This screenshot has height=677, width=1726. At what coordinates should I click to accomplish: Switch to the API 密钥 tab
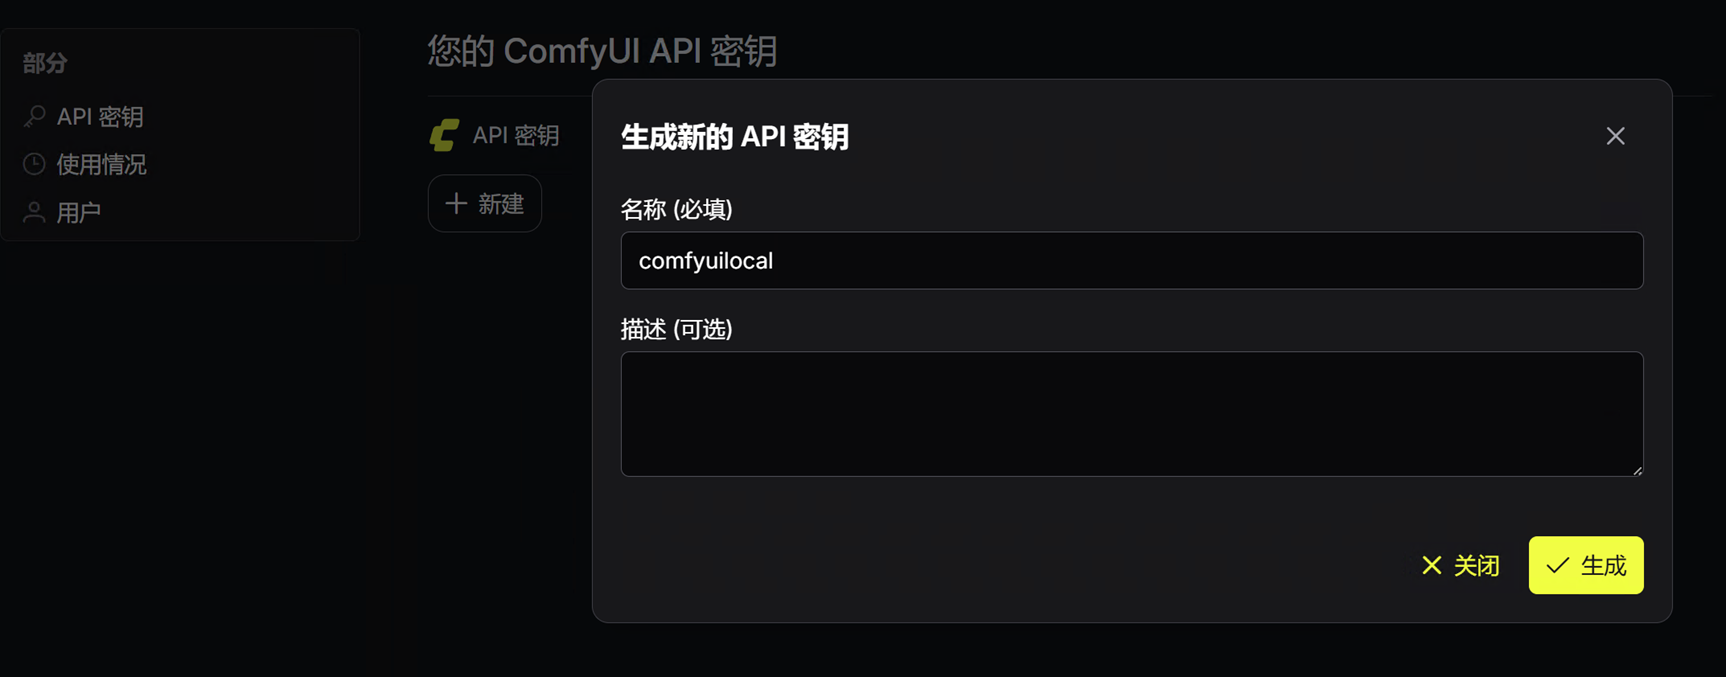pos(516,135)
